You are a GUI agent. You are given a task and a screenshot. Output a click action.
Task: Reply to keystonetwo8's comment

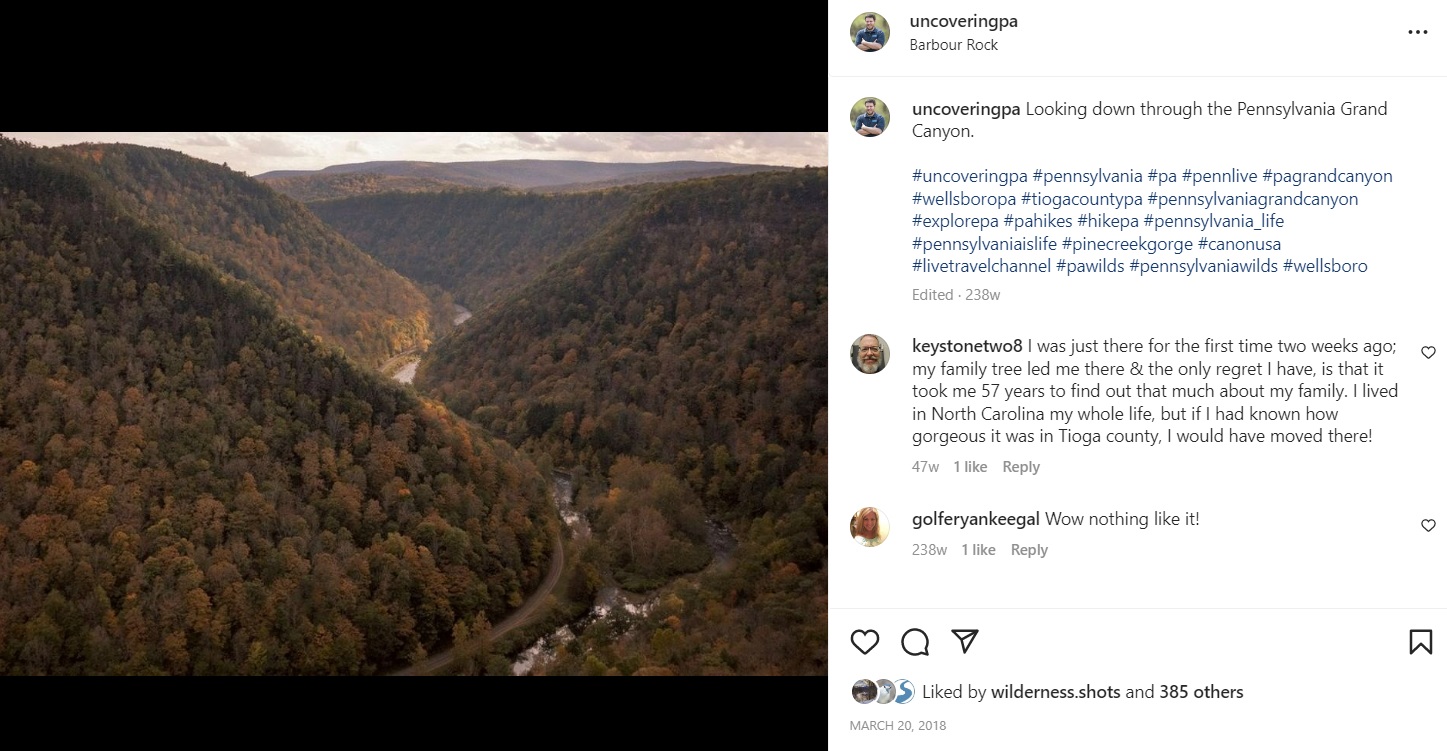point(1020,466)
